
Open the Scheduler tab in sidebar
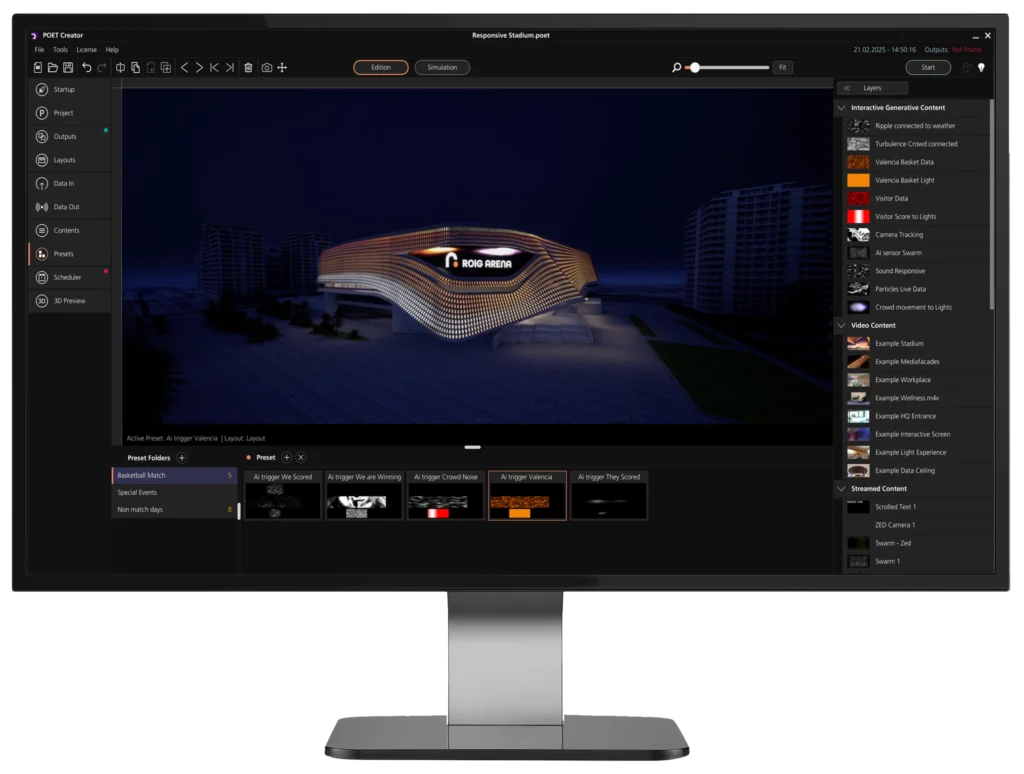67,277
